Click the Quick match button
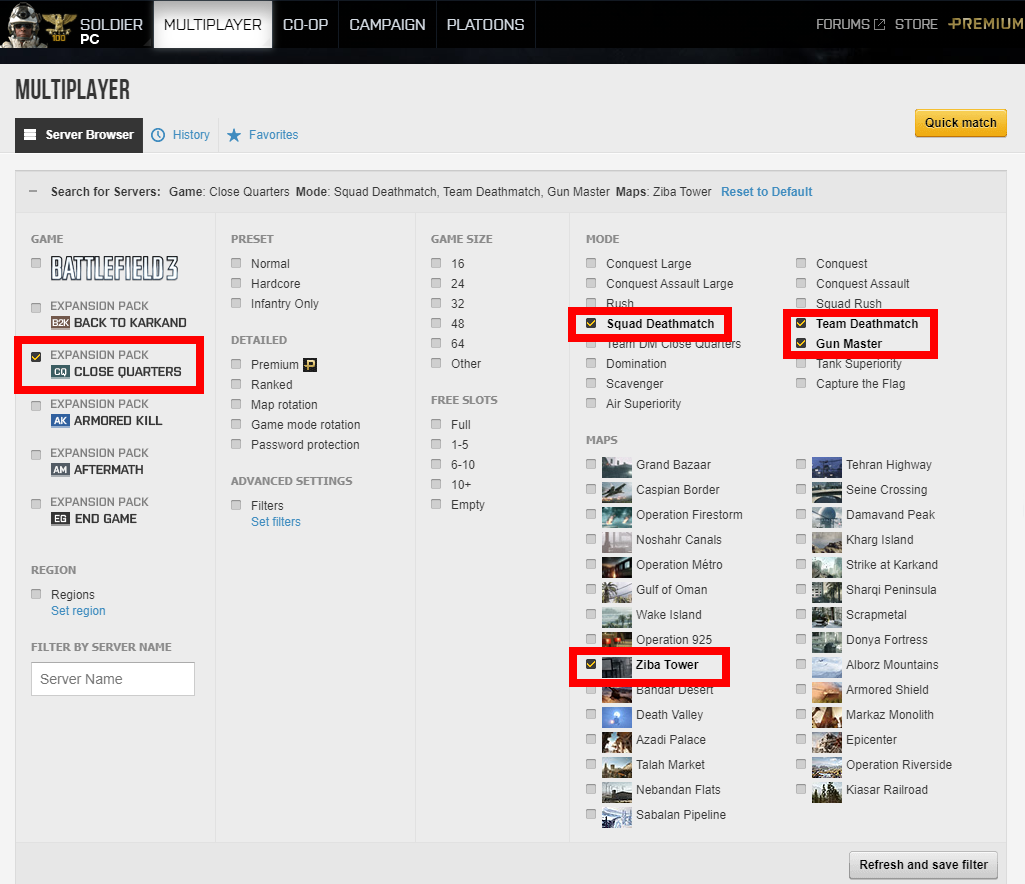 point(960,123)
